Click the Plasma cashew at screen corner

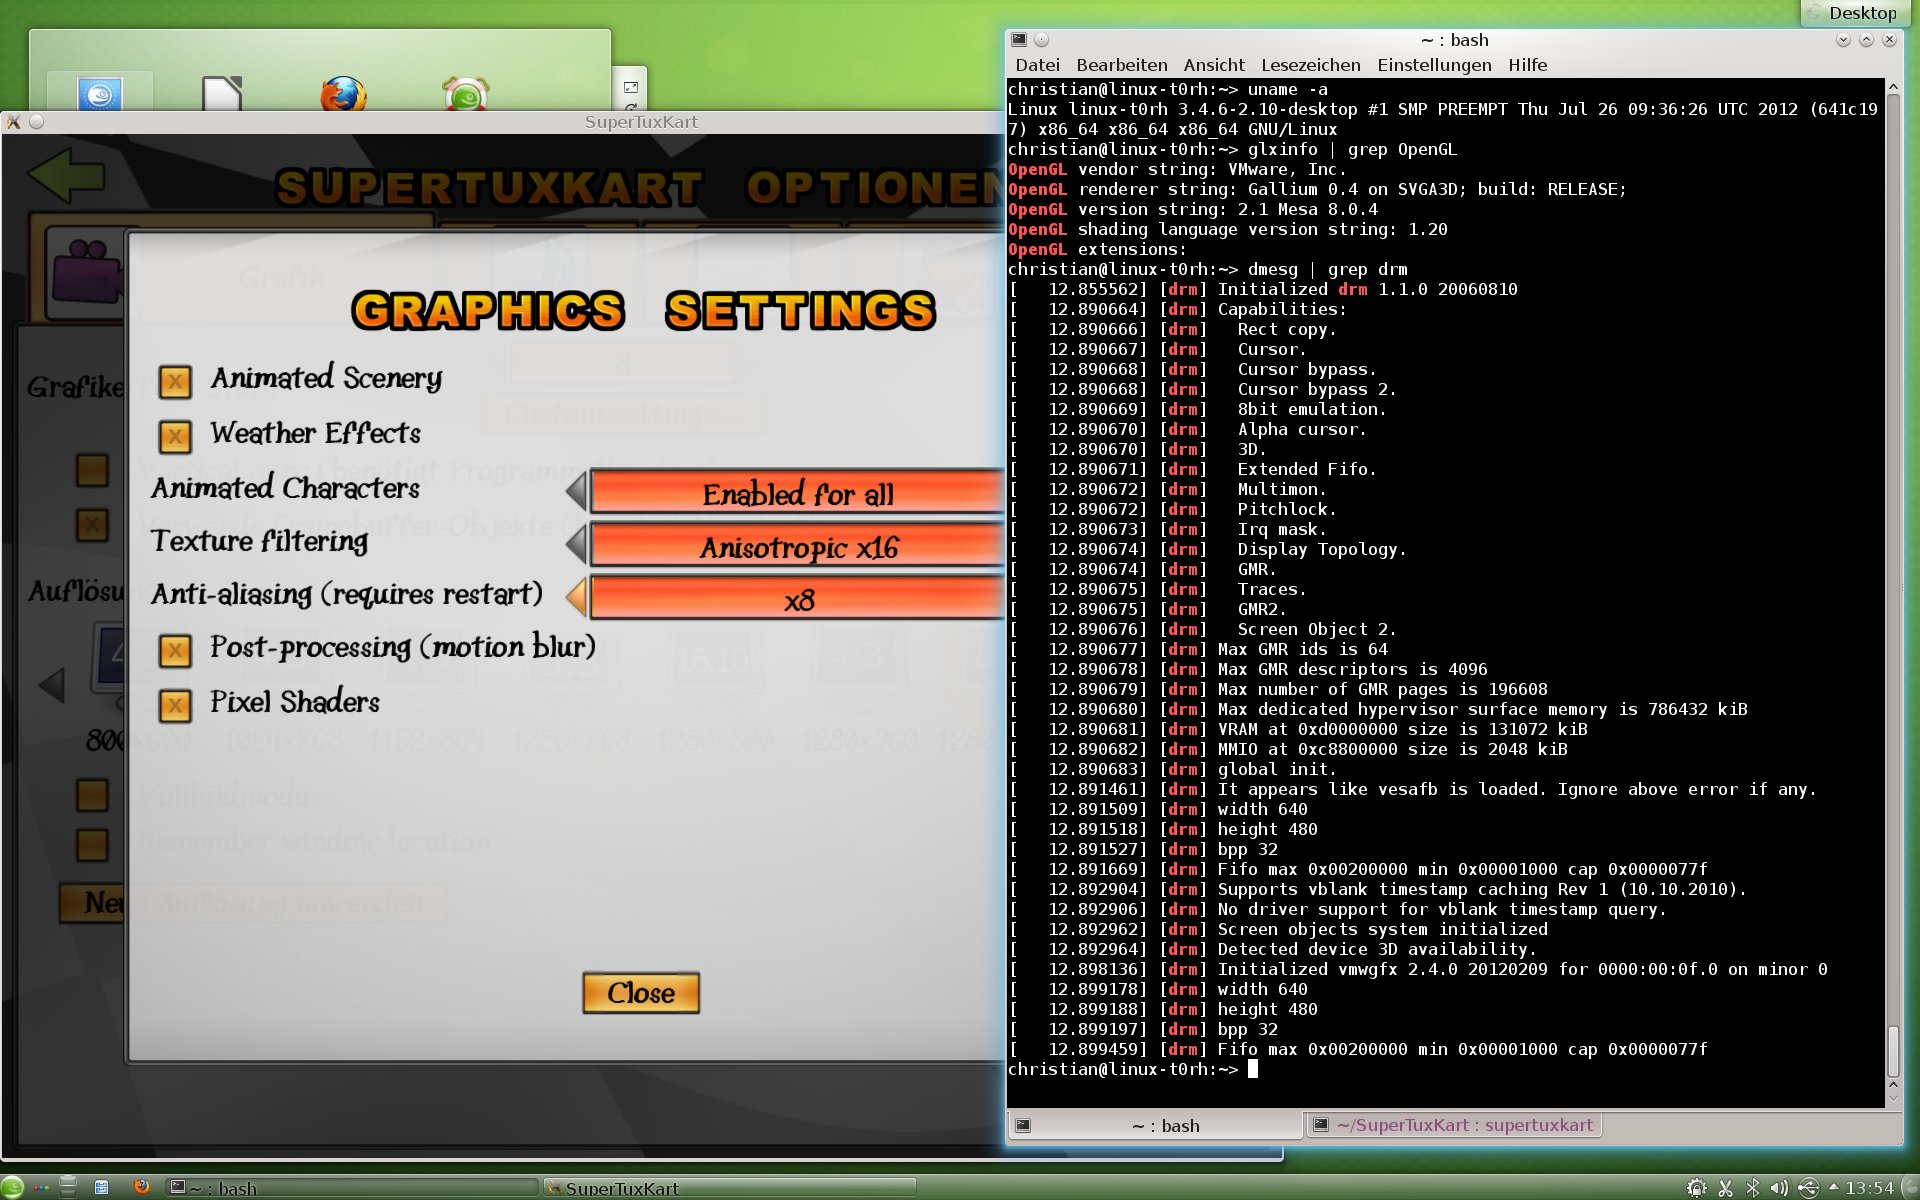[x=1910, y=1187]
